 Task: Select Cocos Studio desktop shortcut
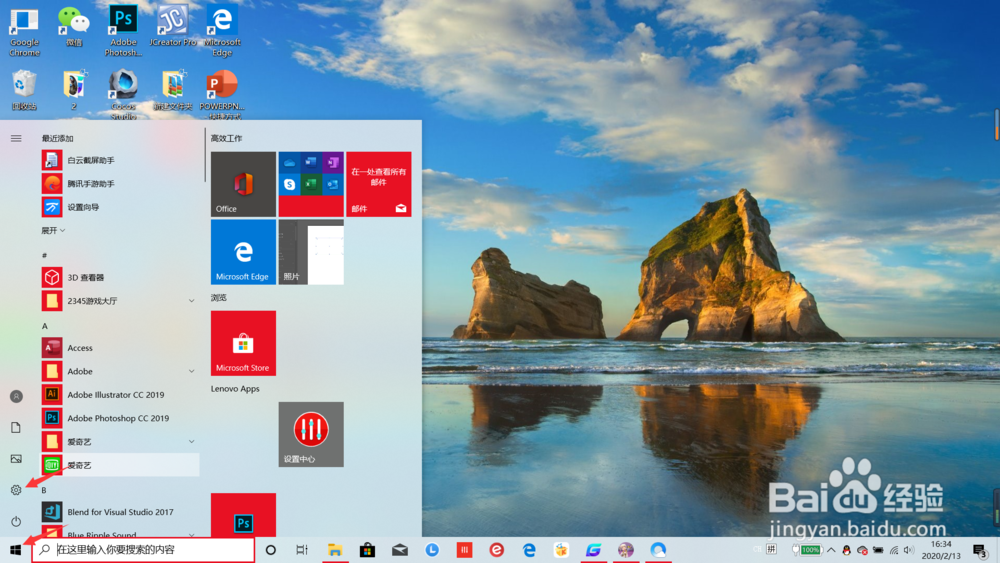123,95
